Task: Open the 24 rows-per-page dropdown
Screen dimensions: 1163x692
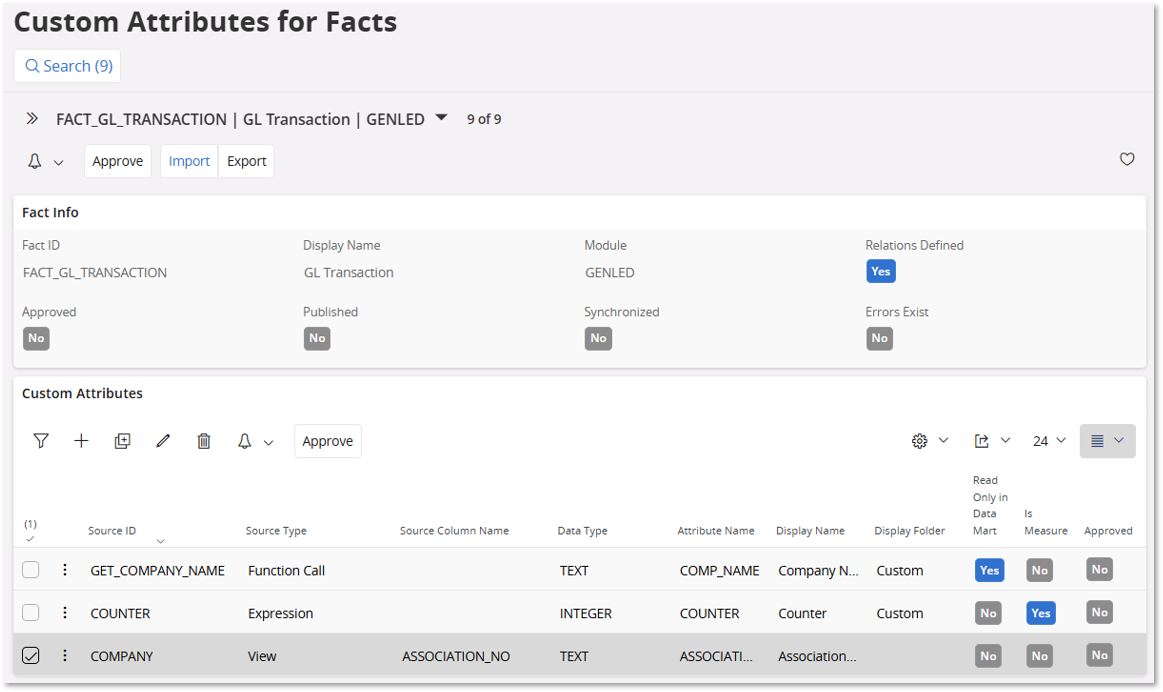Action: (x=1049, y=441)
